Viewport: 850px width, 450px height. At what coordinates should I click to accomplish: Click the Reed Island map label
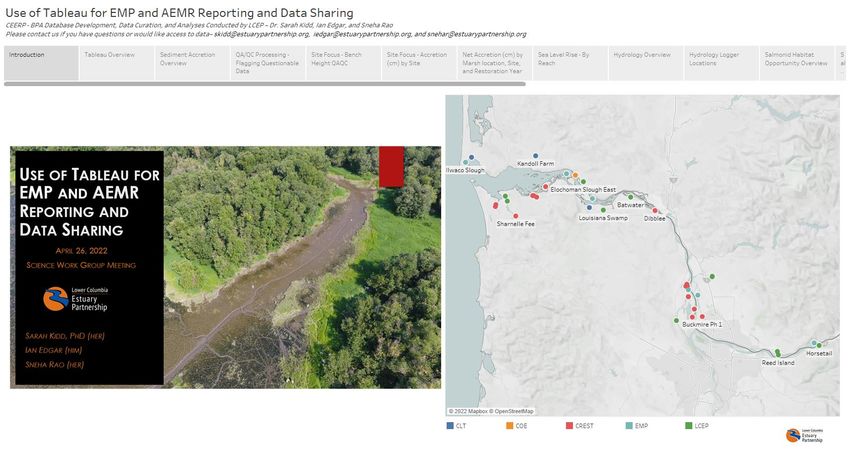pos(778,363)
